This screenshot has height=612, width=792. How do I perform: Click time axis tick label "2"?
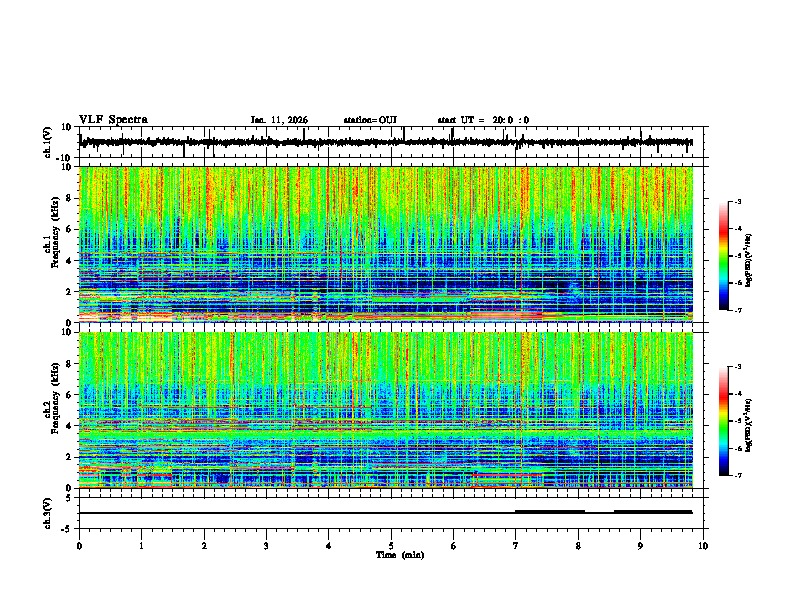[204, 546]
